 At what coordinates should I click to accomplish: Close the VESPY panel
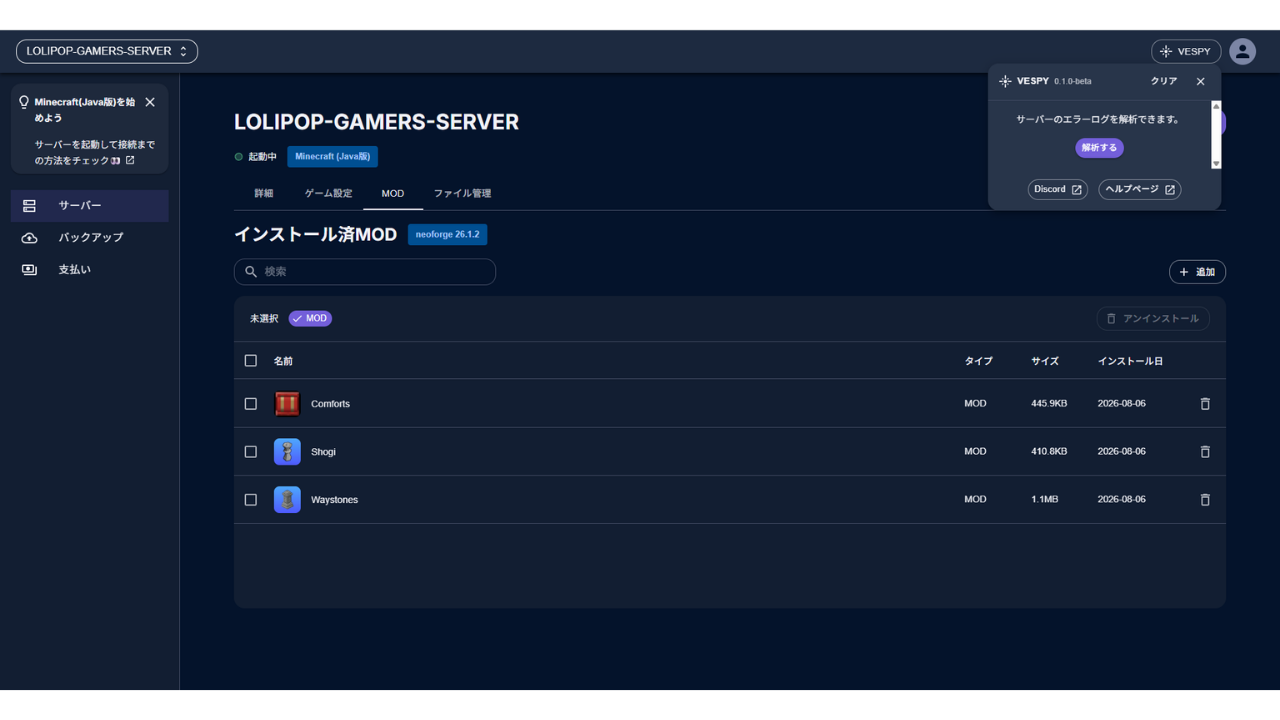point(1201,81)
